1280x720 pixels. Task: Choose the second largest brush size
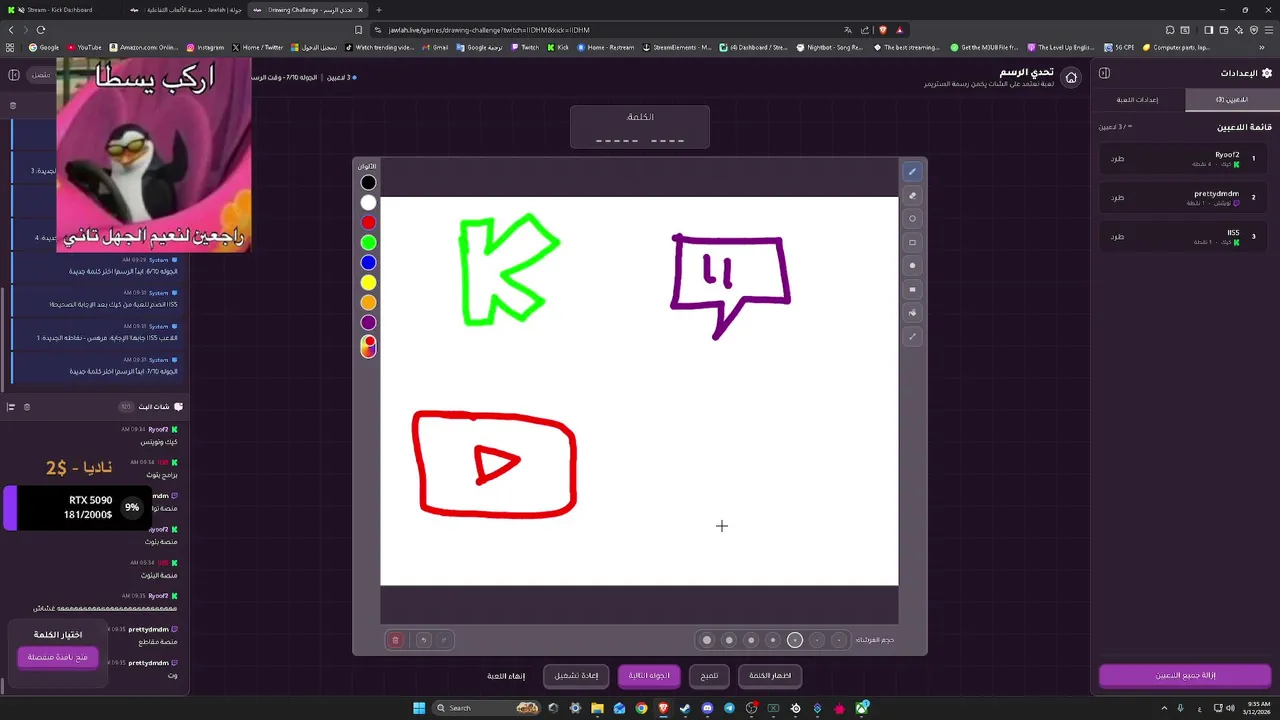[729, 640]
